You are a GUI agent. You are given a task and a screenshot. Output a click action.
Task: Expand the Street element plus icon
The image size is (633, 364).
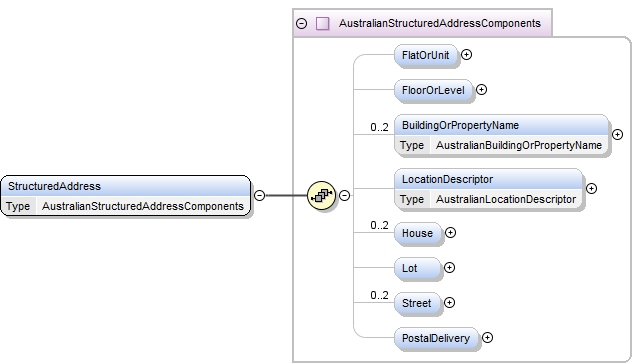[x=449, y=303]
